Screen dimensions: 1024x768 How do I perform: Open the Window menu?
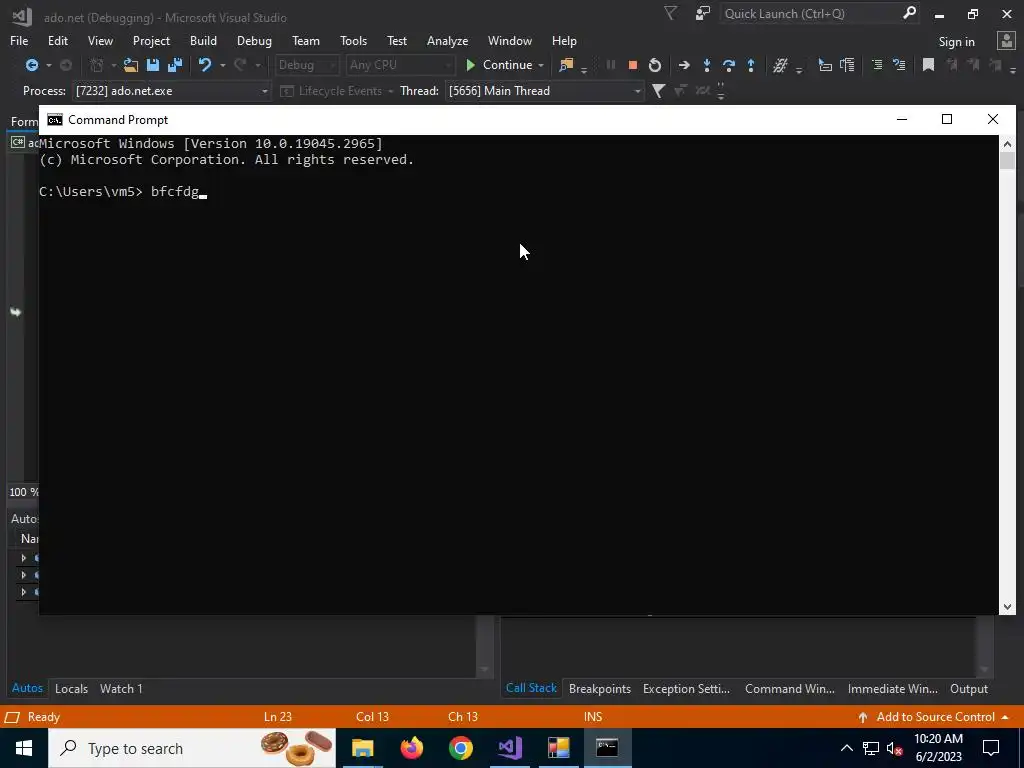pos(509,40)
